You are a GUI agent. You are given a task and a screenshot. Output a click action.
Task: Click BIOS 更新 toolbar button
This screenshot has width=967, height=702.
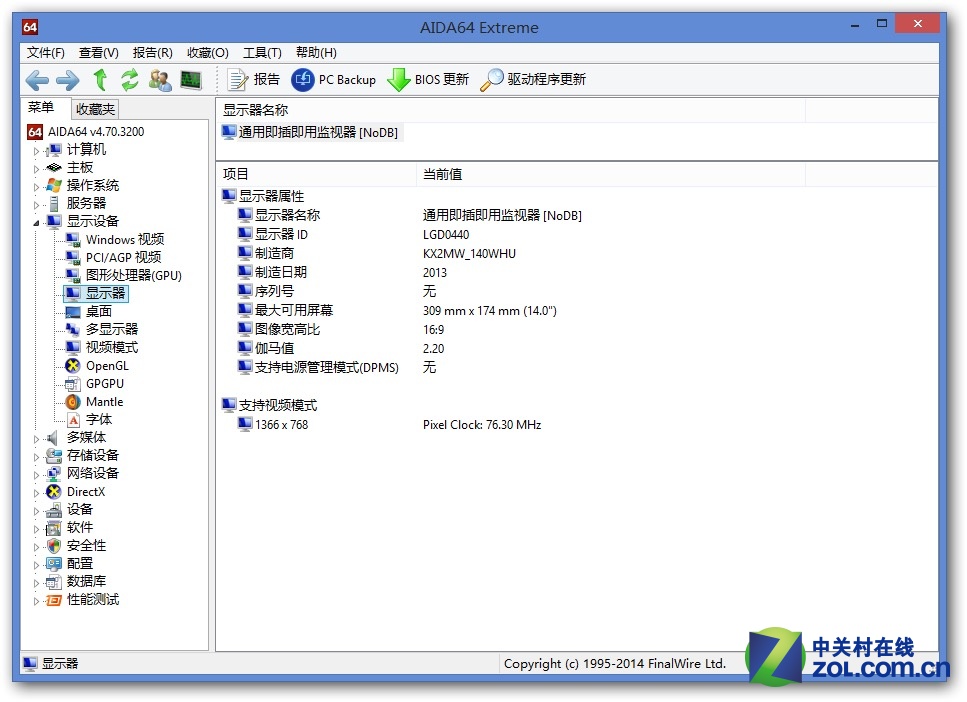428,80
